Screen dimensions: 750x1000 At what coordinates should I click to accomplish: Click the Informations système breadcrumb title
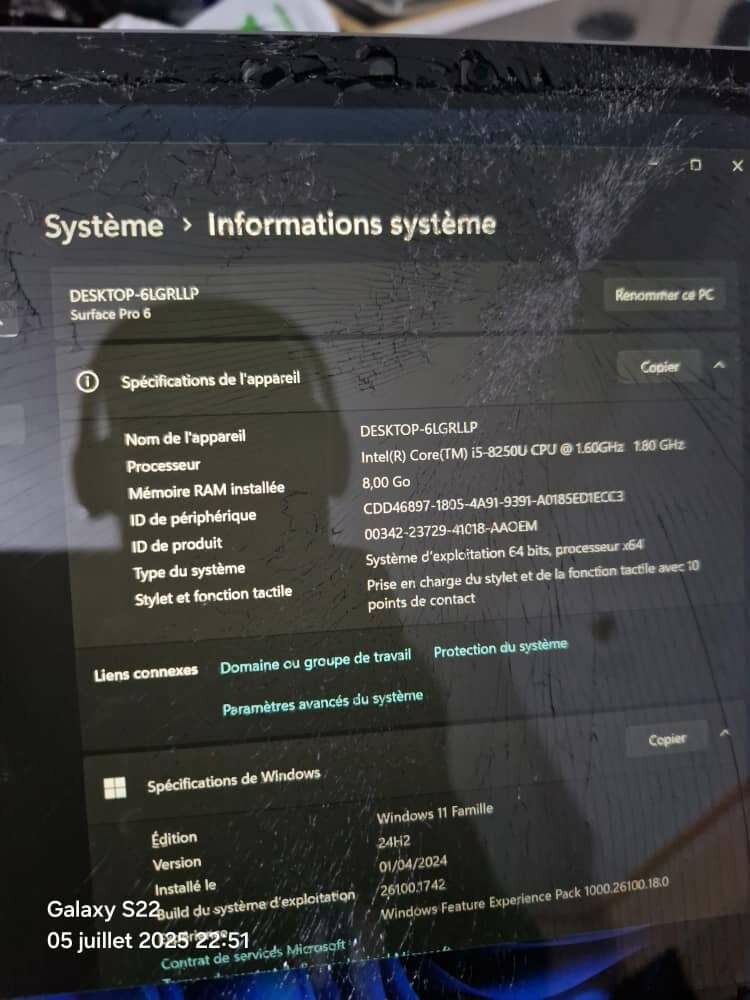click(351, 224)
